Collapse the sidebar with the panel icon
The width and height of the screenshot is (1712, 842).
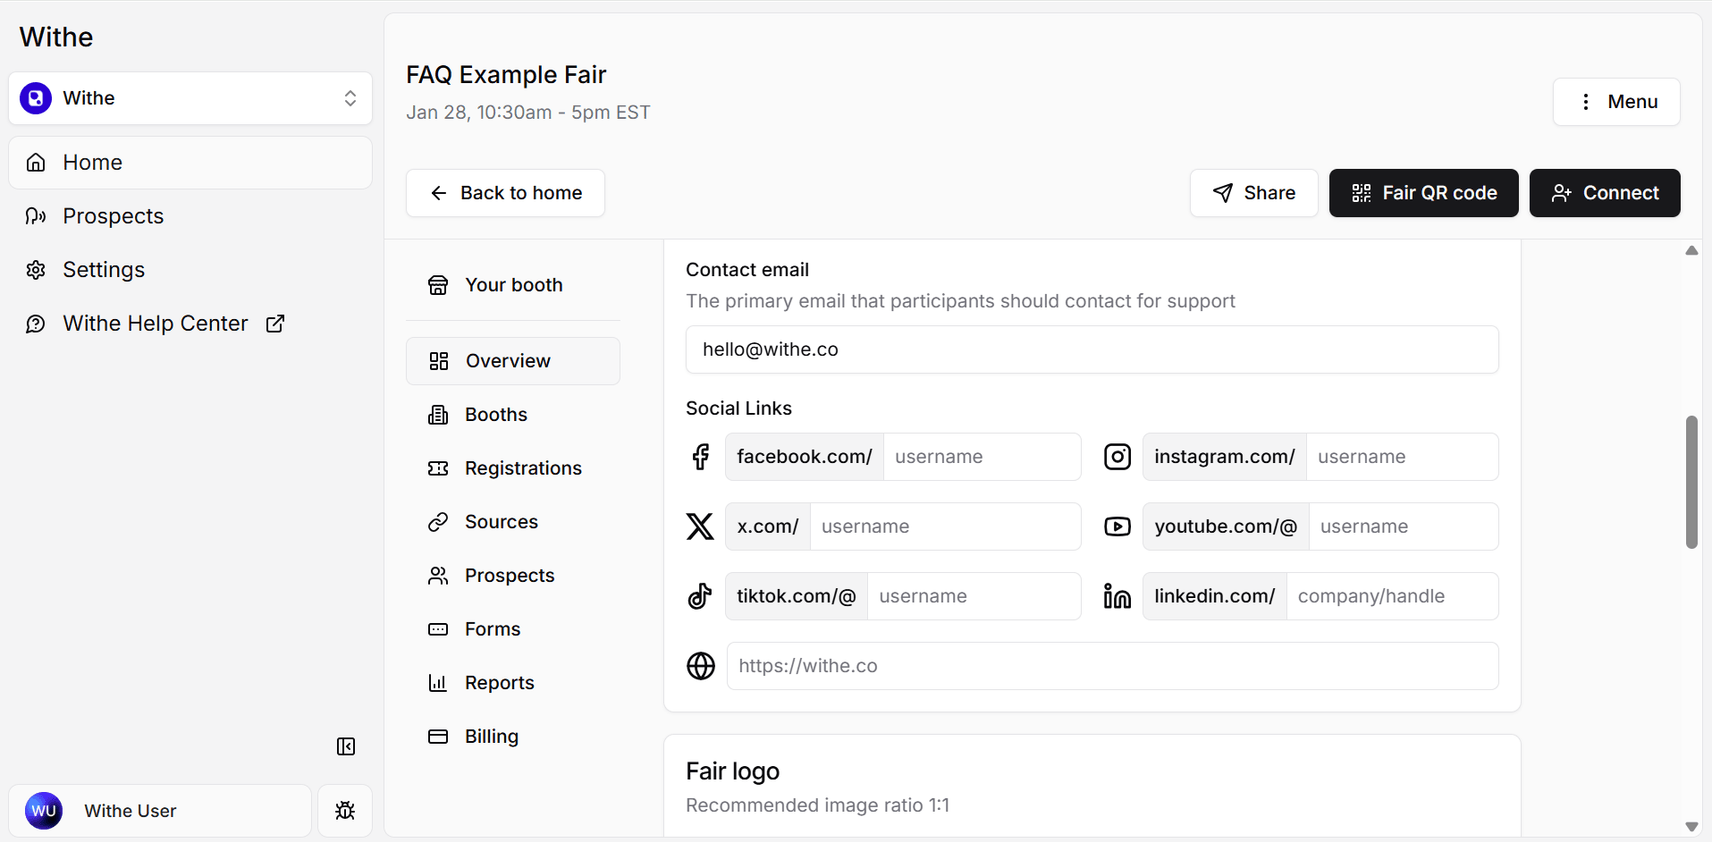point(346,746)
